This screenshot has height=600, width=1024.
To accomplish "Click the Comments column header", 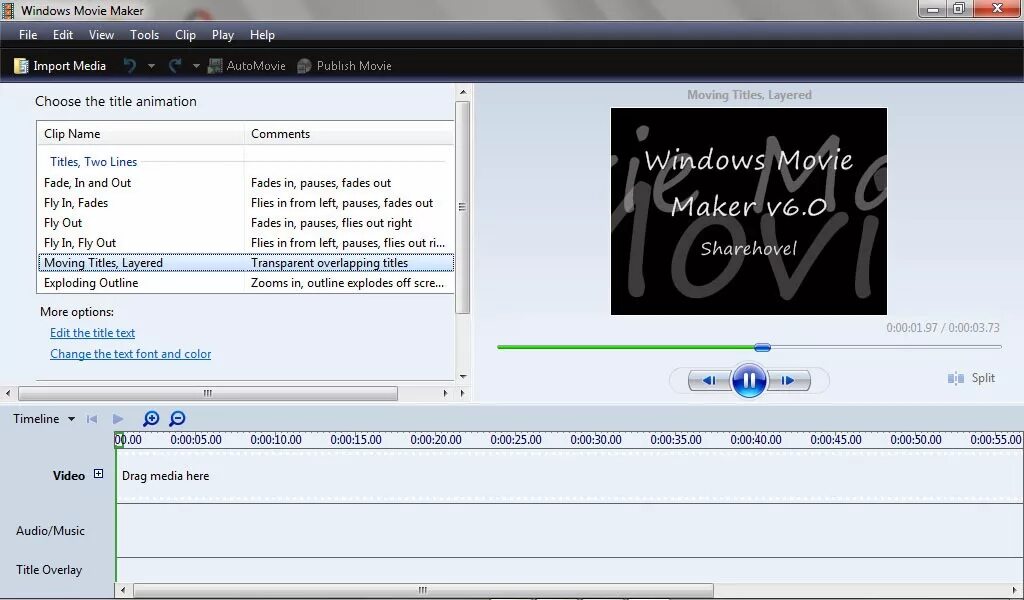I will pyautogui.click(x=349, y=134).
